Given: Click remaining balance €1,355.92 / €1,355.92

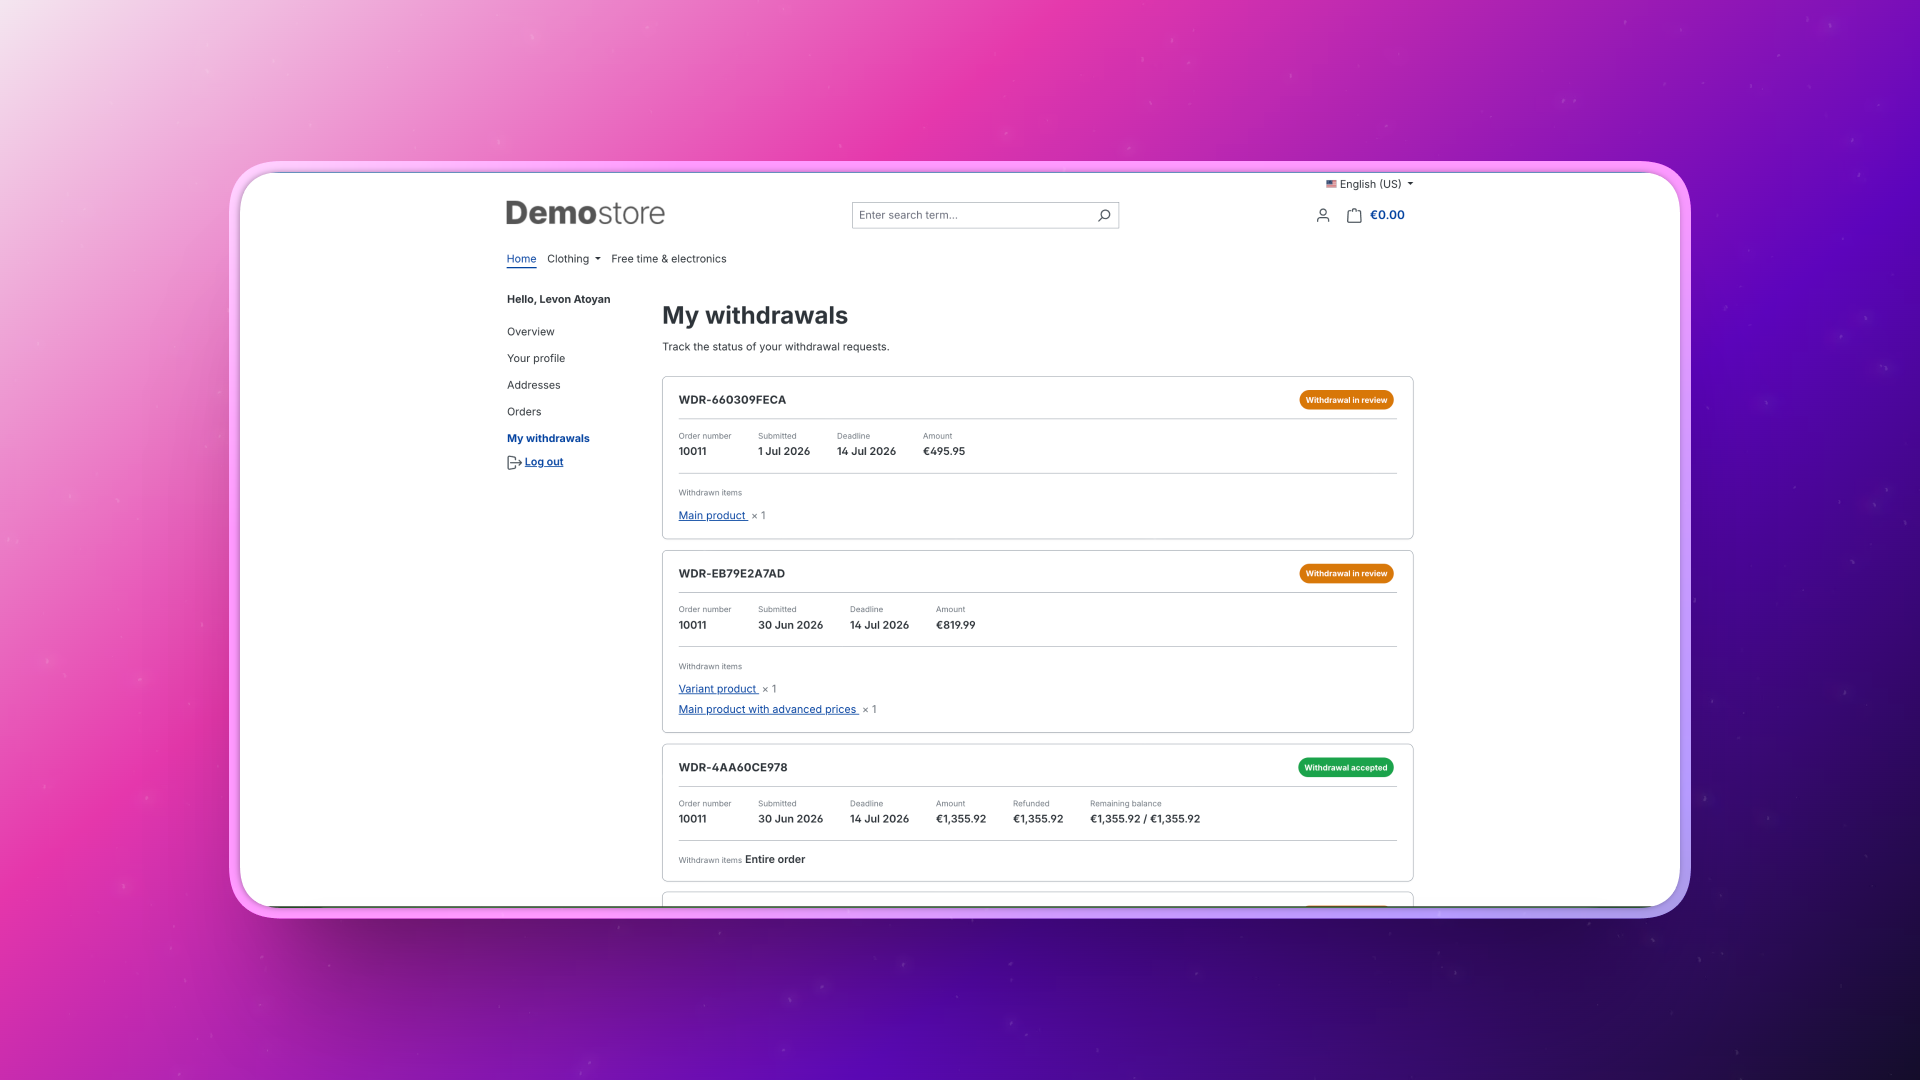Looking at the screenshot, I should point(1145,819).
